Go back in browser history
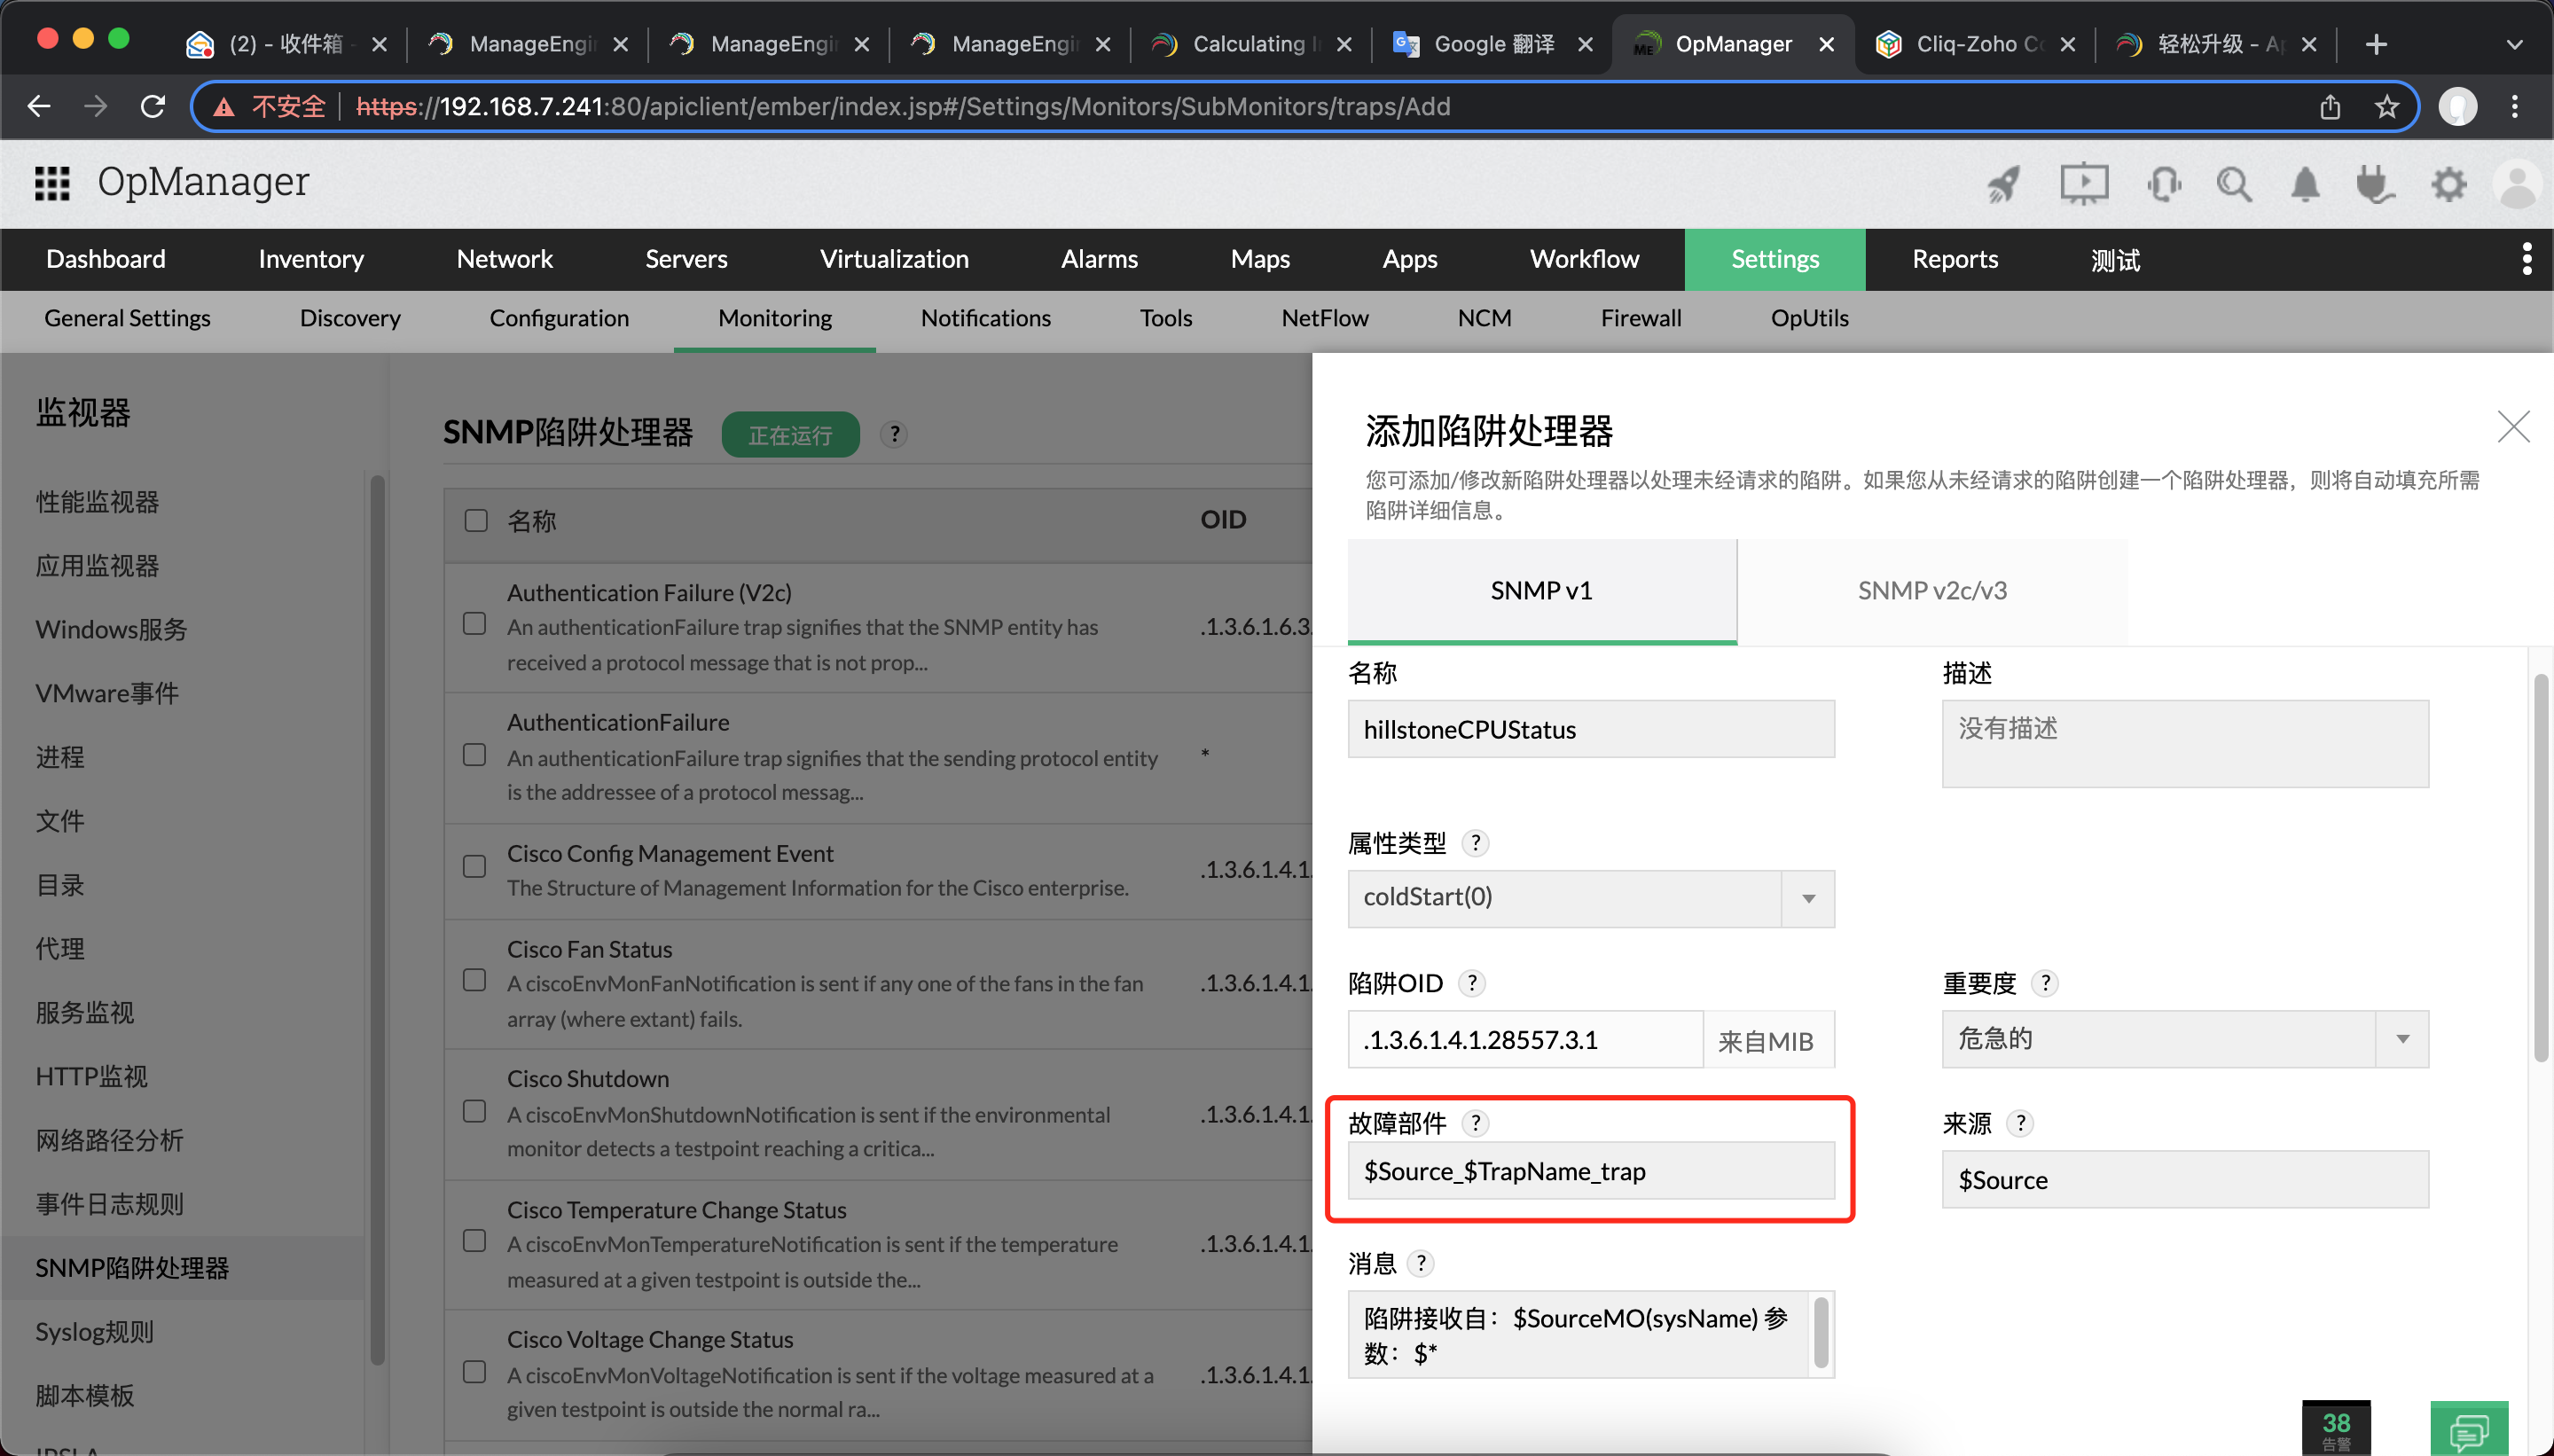The image size is (2554, 1456). coord(39,106)
